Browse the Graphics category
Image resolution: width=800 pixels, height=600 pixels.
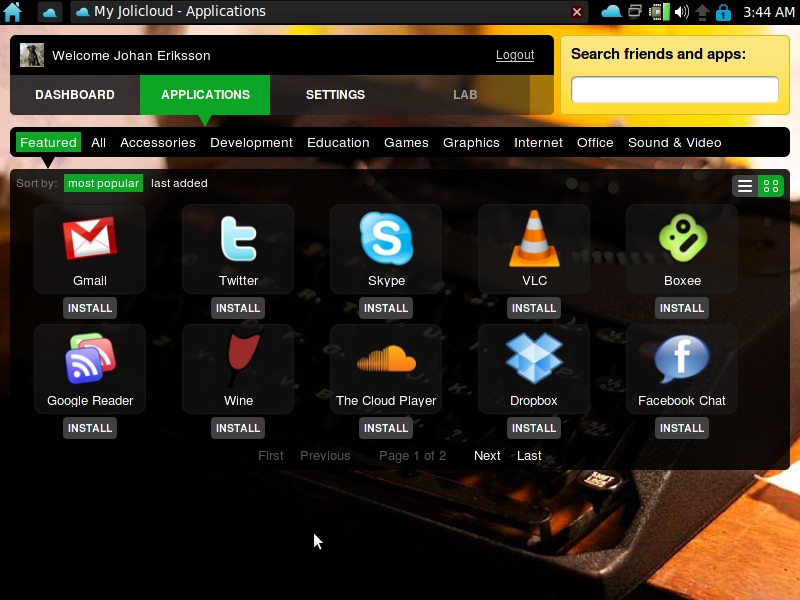click(x=471, y=143)
